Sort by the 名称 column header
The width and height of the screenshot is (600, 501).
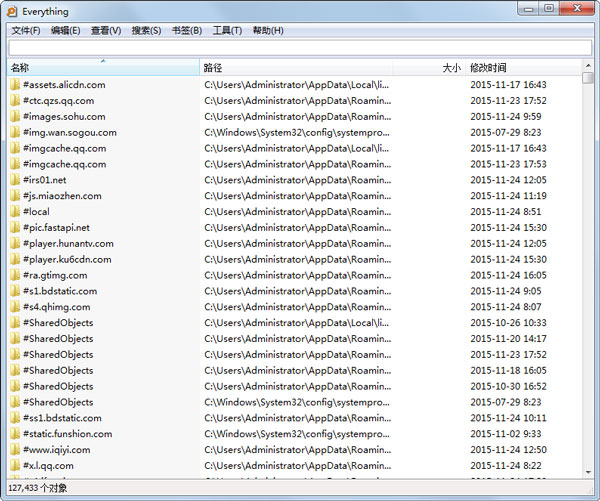(x=103, y=68)
